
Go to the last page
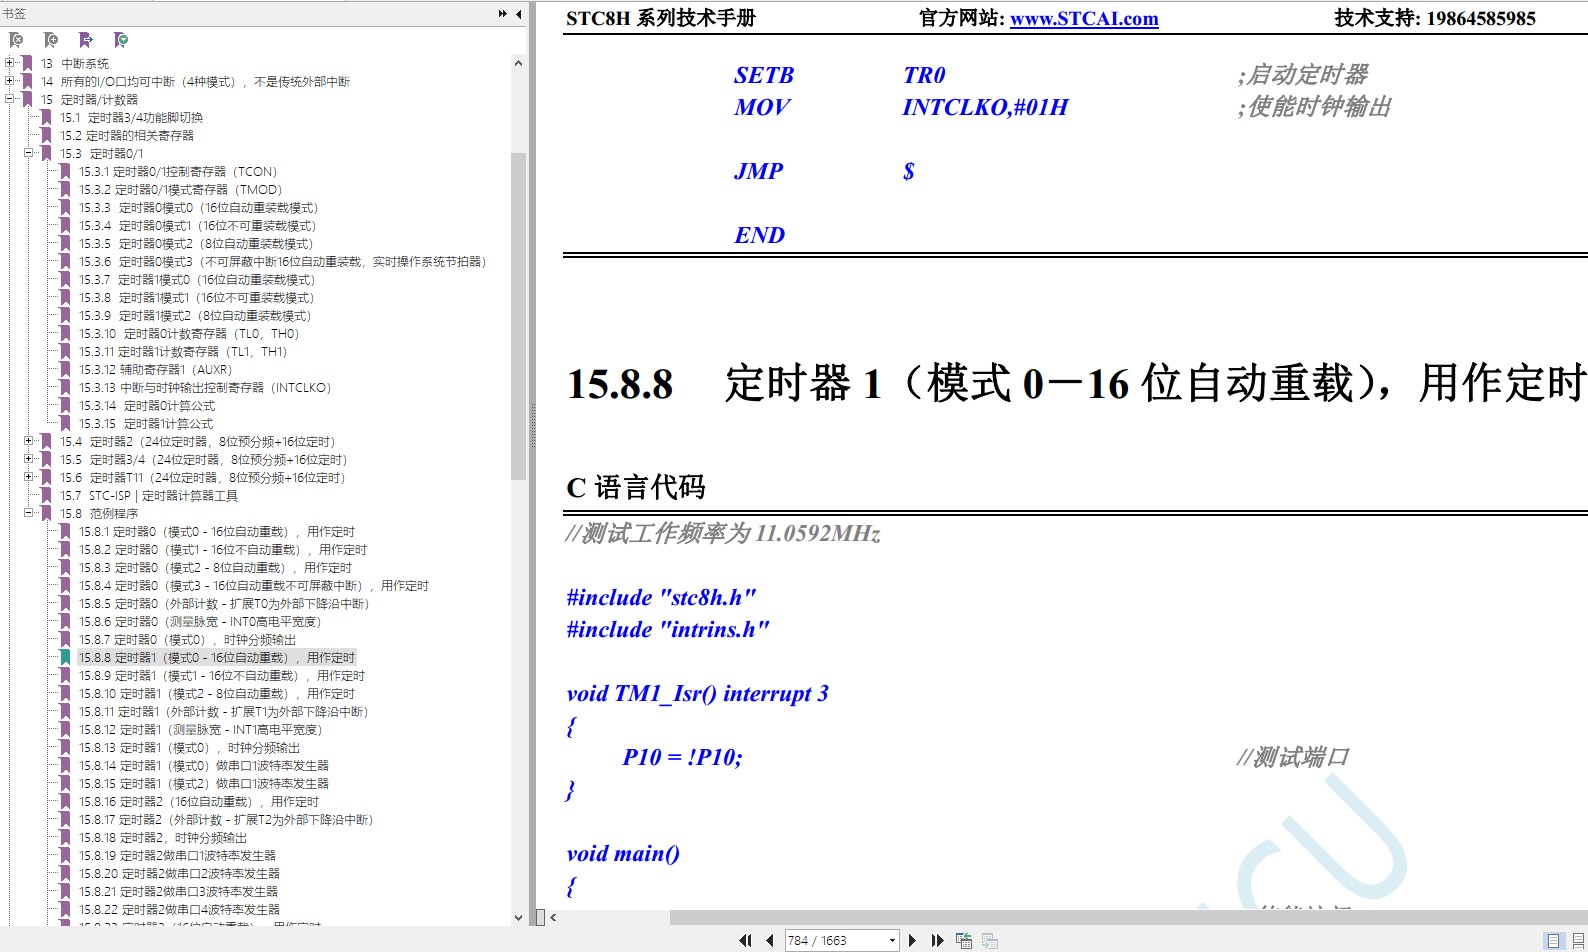point(937,940)
